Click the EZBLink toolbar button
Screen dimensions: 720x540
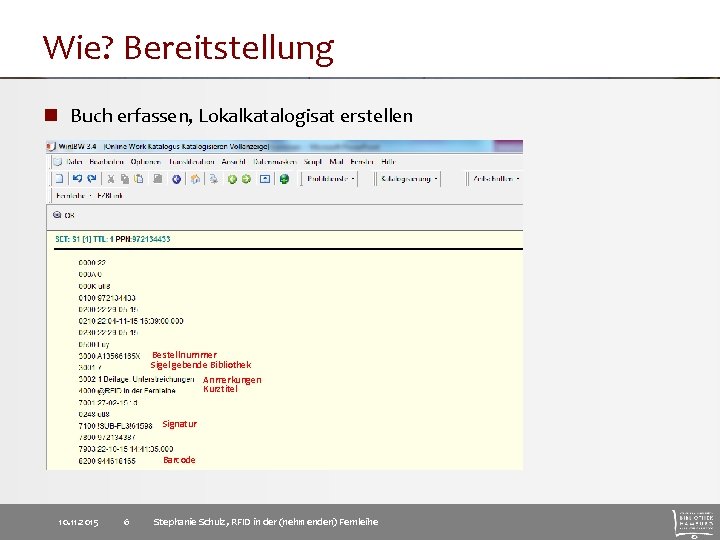tap(110, 196)
